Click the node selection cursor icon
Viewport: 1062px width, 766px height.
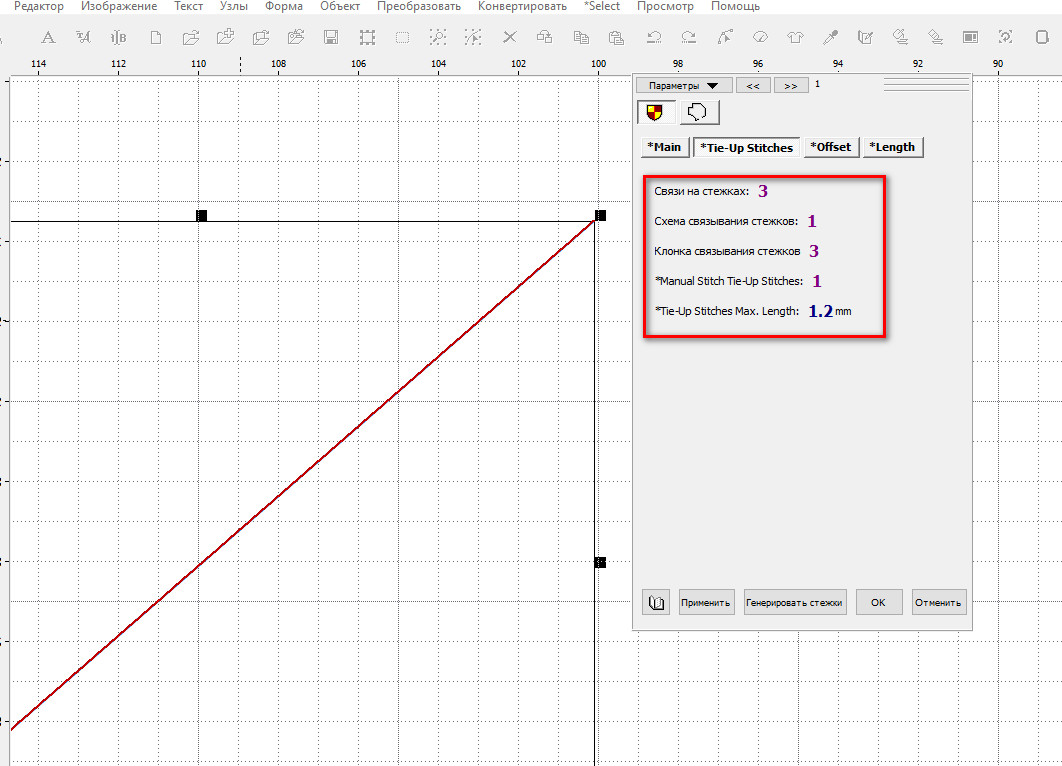[473, 37]
